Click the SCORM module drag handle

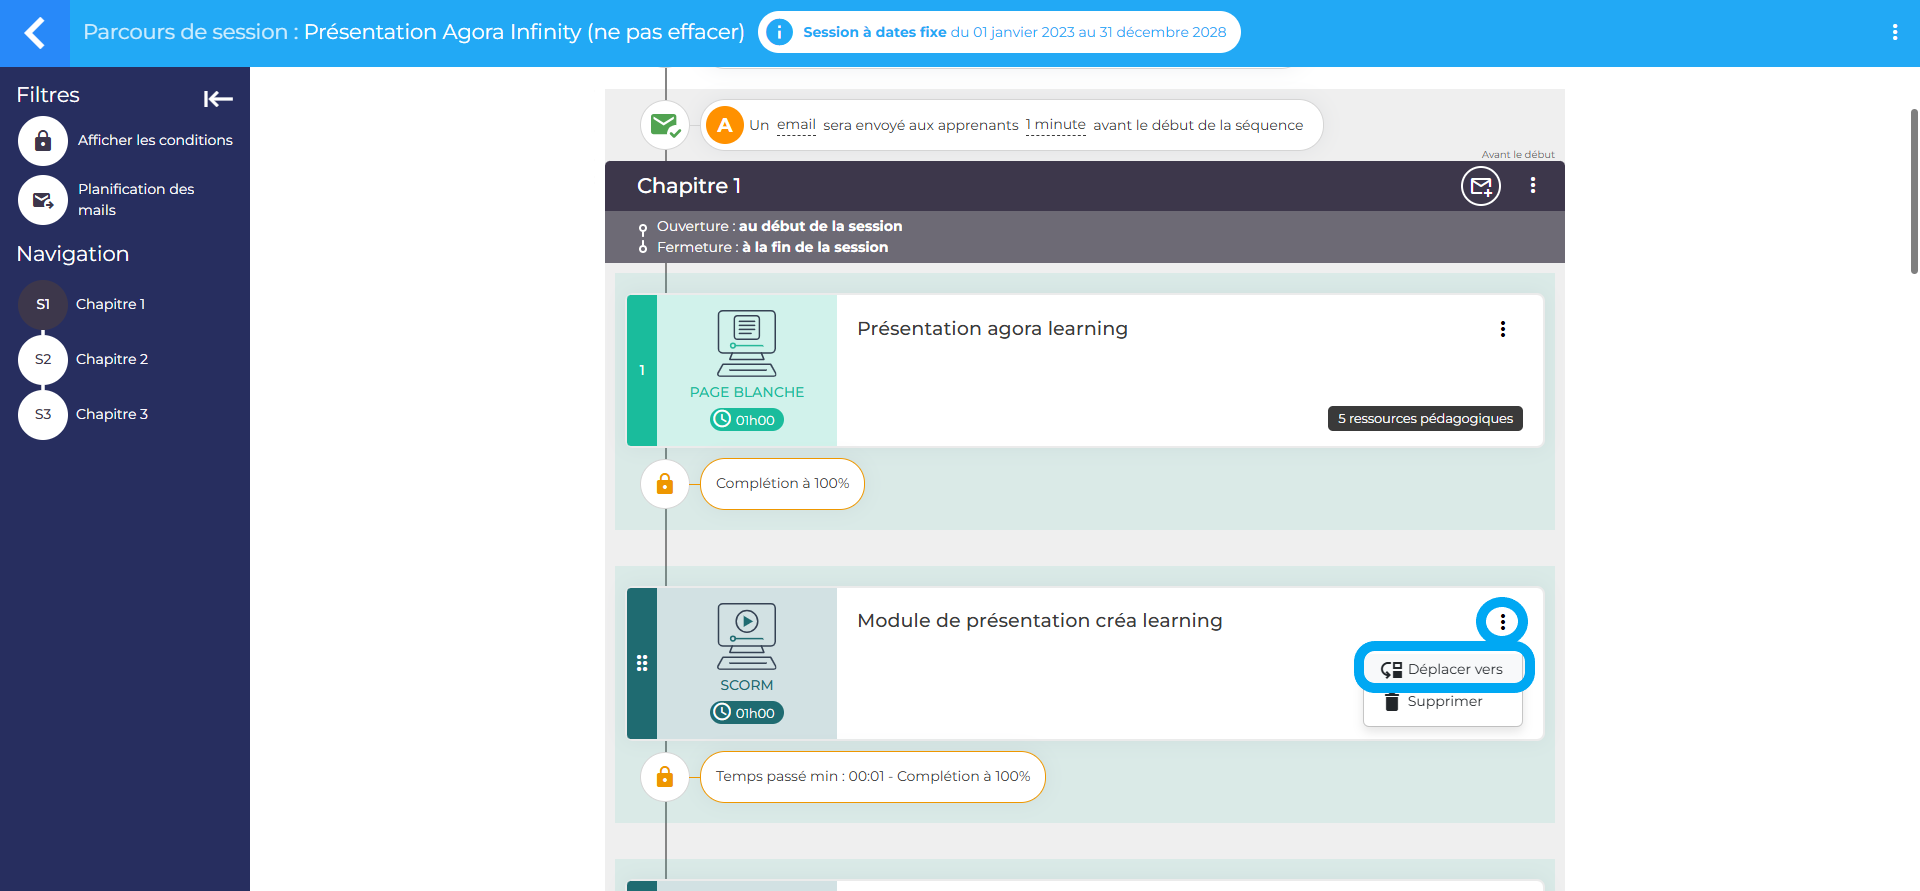[x=642, y=663]
